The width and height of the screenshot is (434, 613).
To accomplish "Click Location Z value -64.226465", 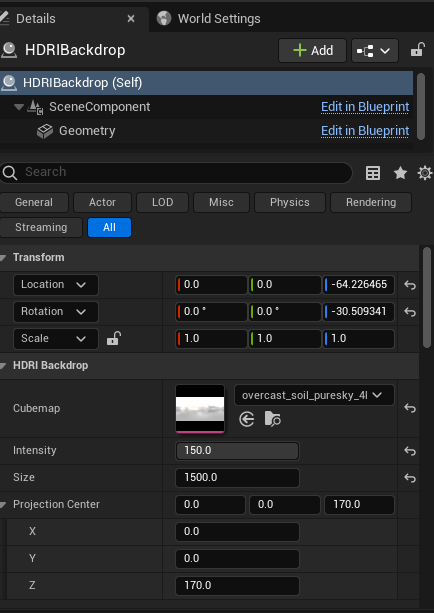I will (x=359, y=285).
